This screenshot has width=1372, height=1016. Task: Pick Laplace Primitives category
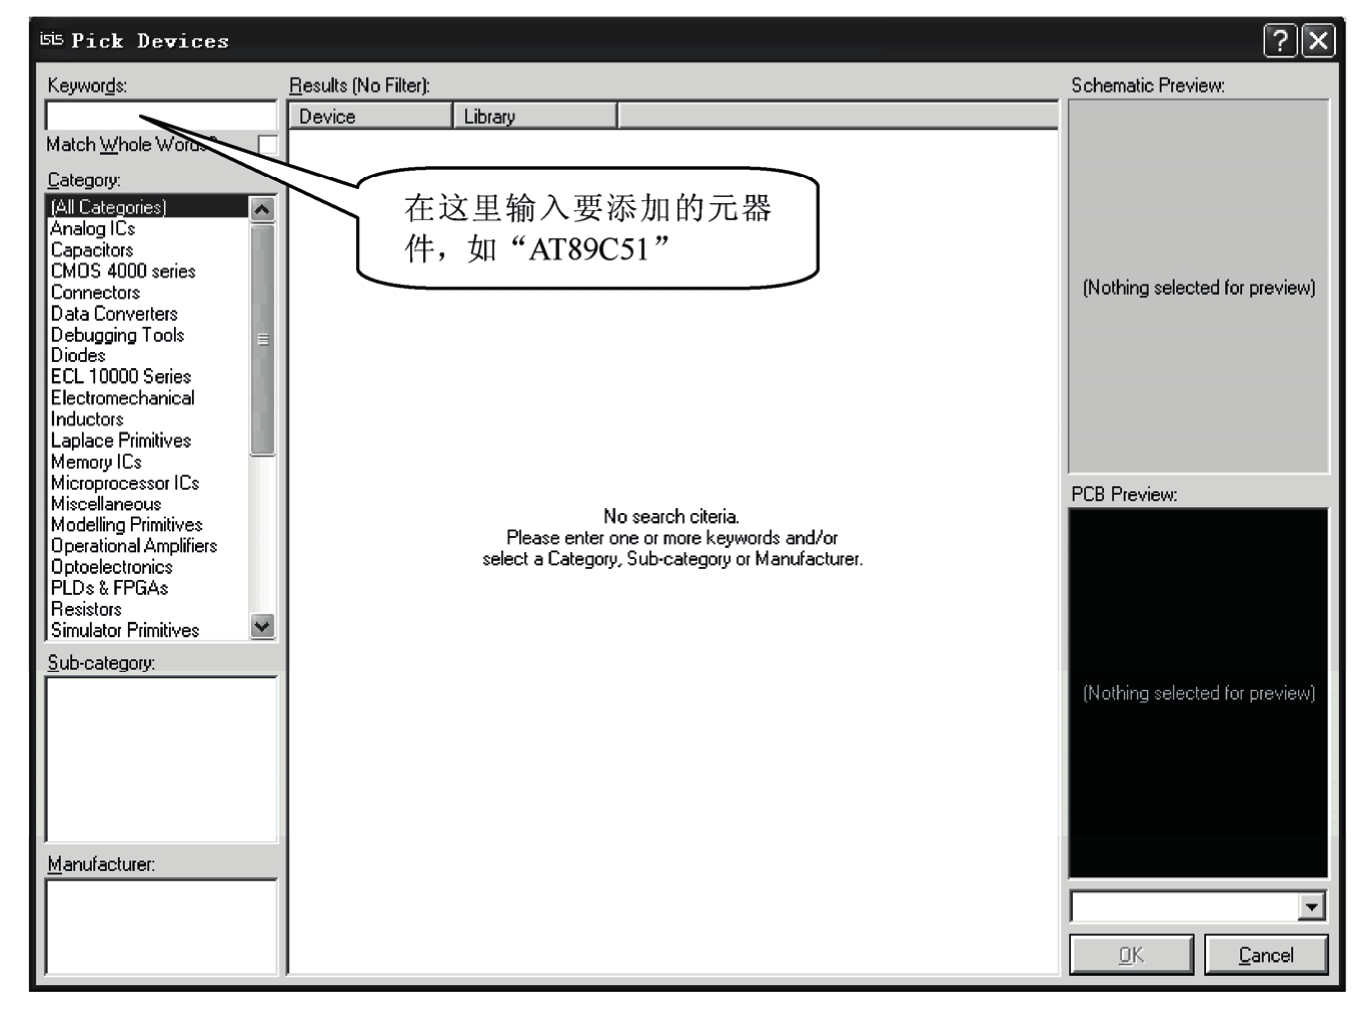tap(121, 440)
